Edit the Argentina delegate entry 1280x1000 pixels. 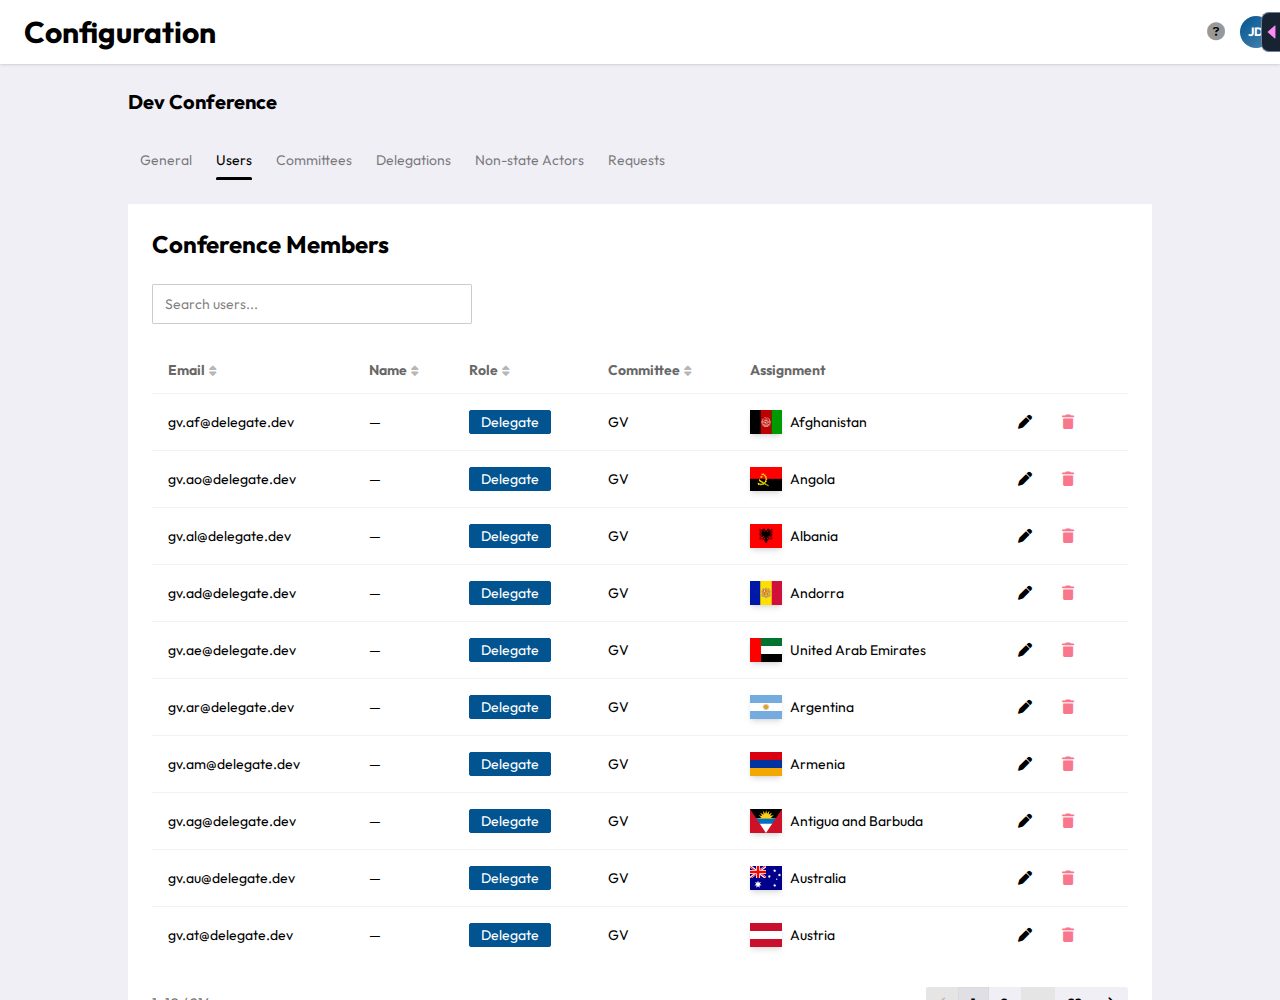(1025, 707)
